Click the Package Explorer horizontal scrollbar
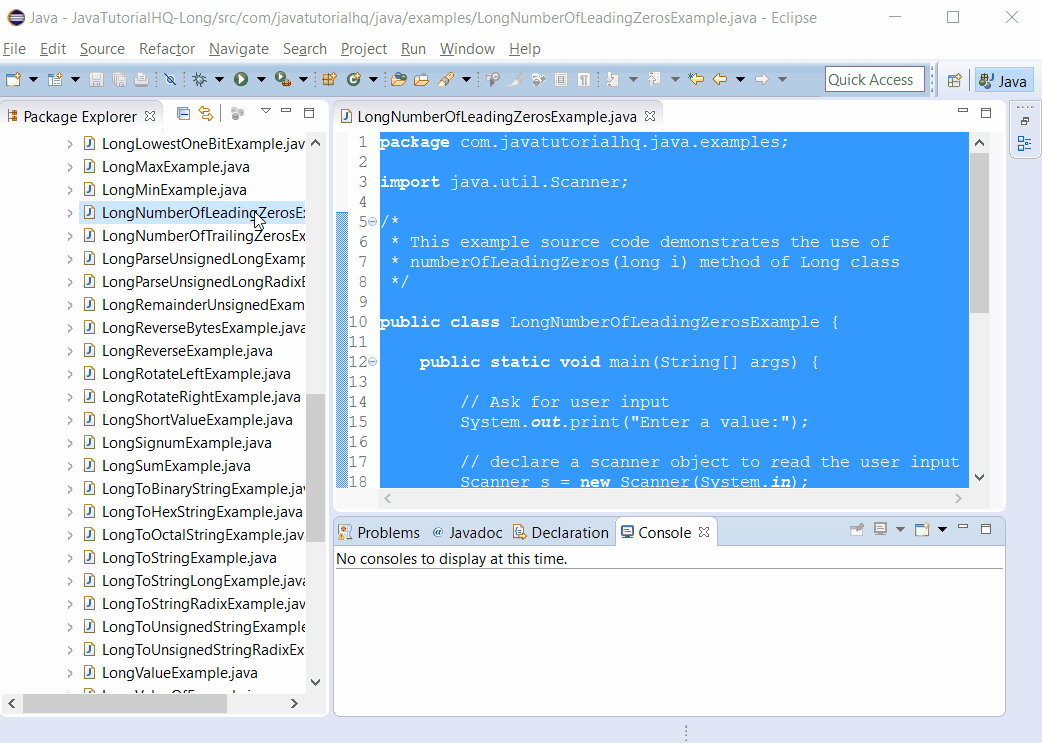 tap(125, 704)
